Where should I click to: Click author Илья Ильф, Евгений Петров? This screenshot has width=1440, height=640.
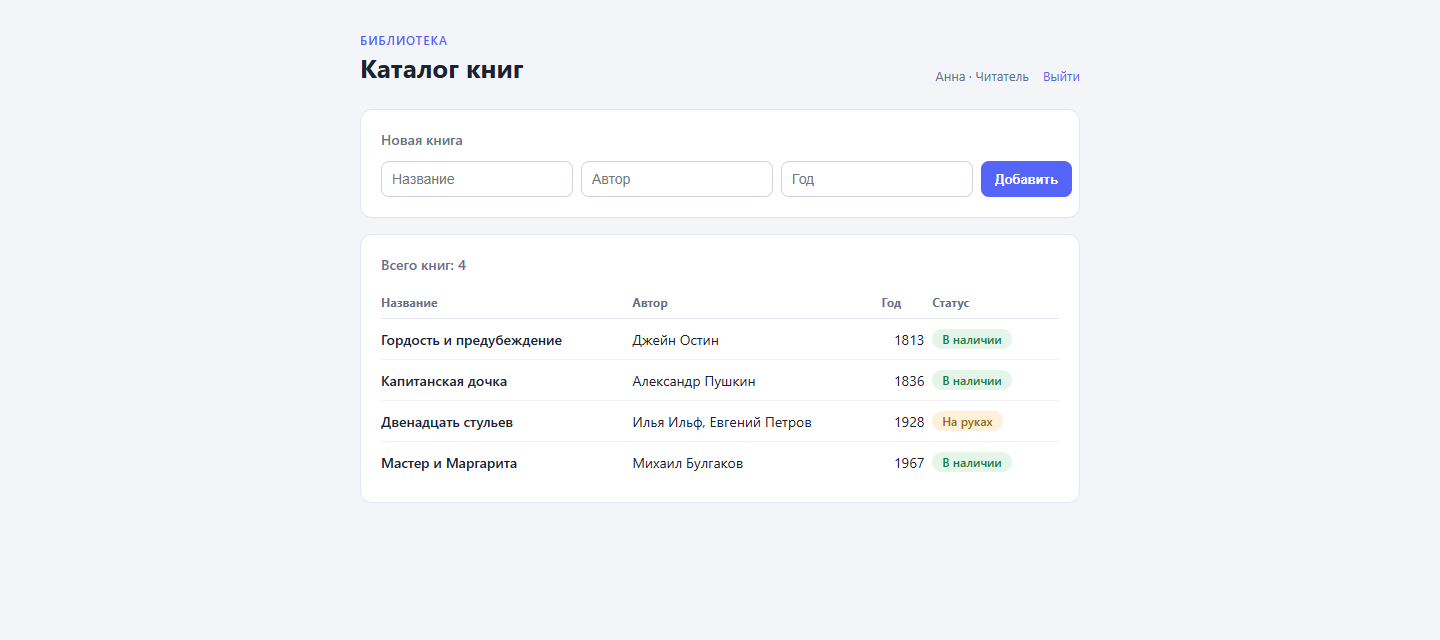coord(722,422)
